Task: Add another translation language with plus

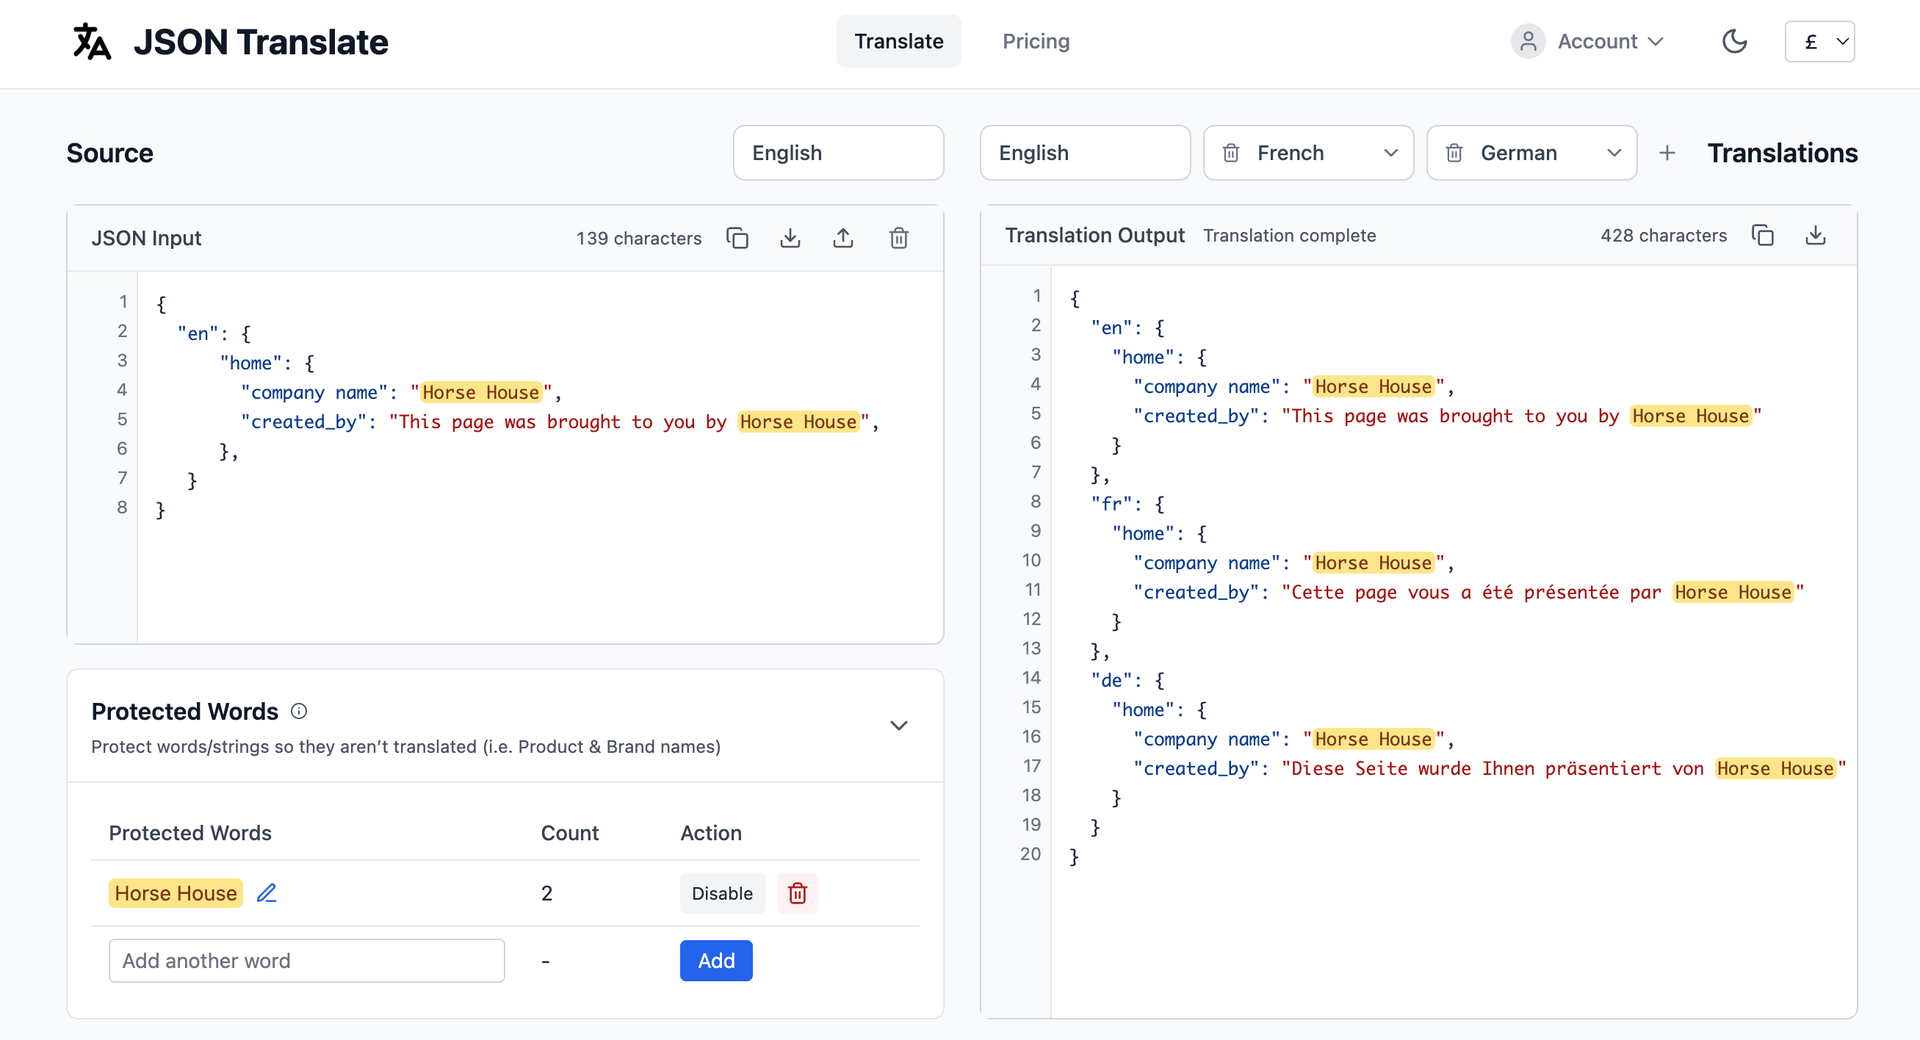Action: pos(1667,153)
